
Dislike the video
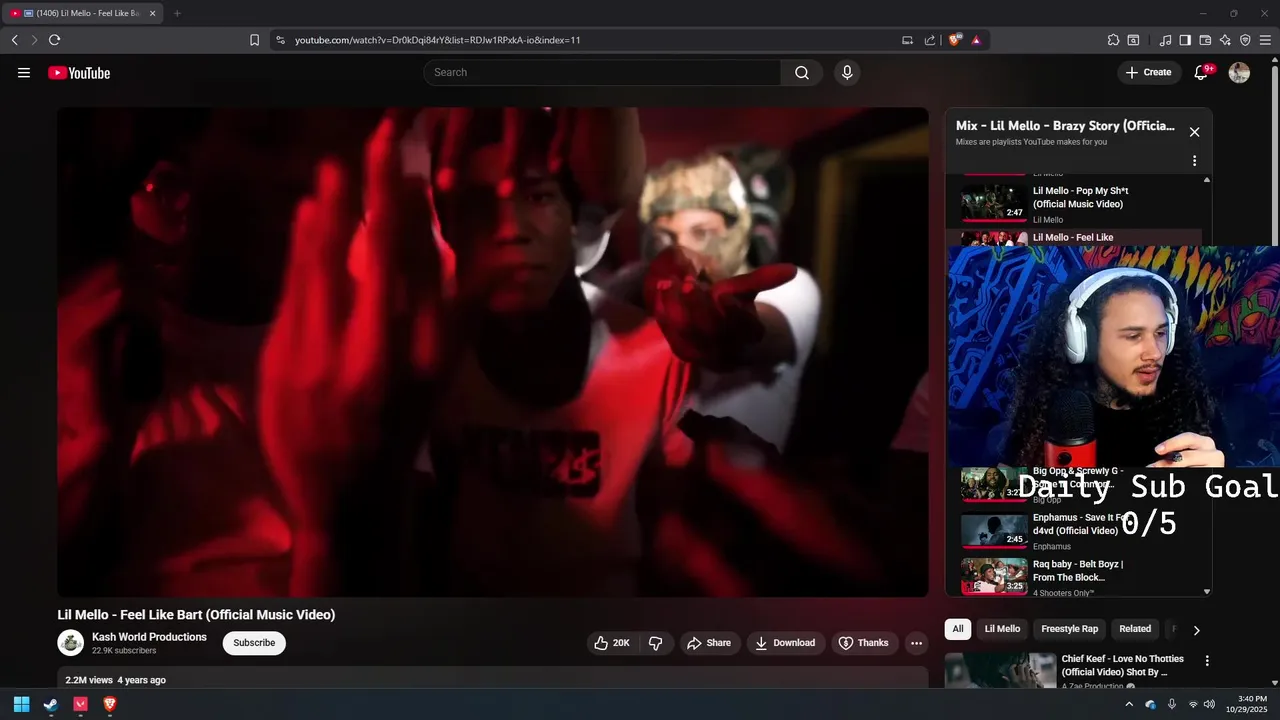click(656, 643)
